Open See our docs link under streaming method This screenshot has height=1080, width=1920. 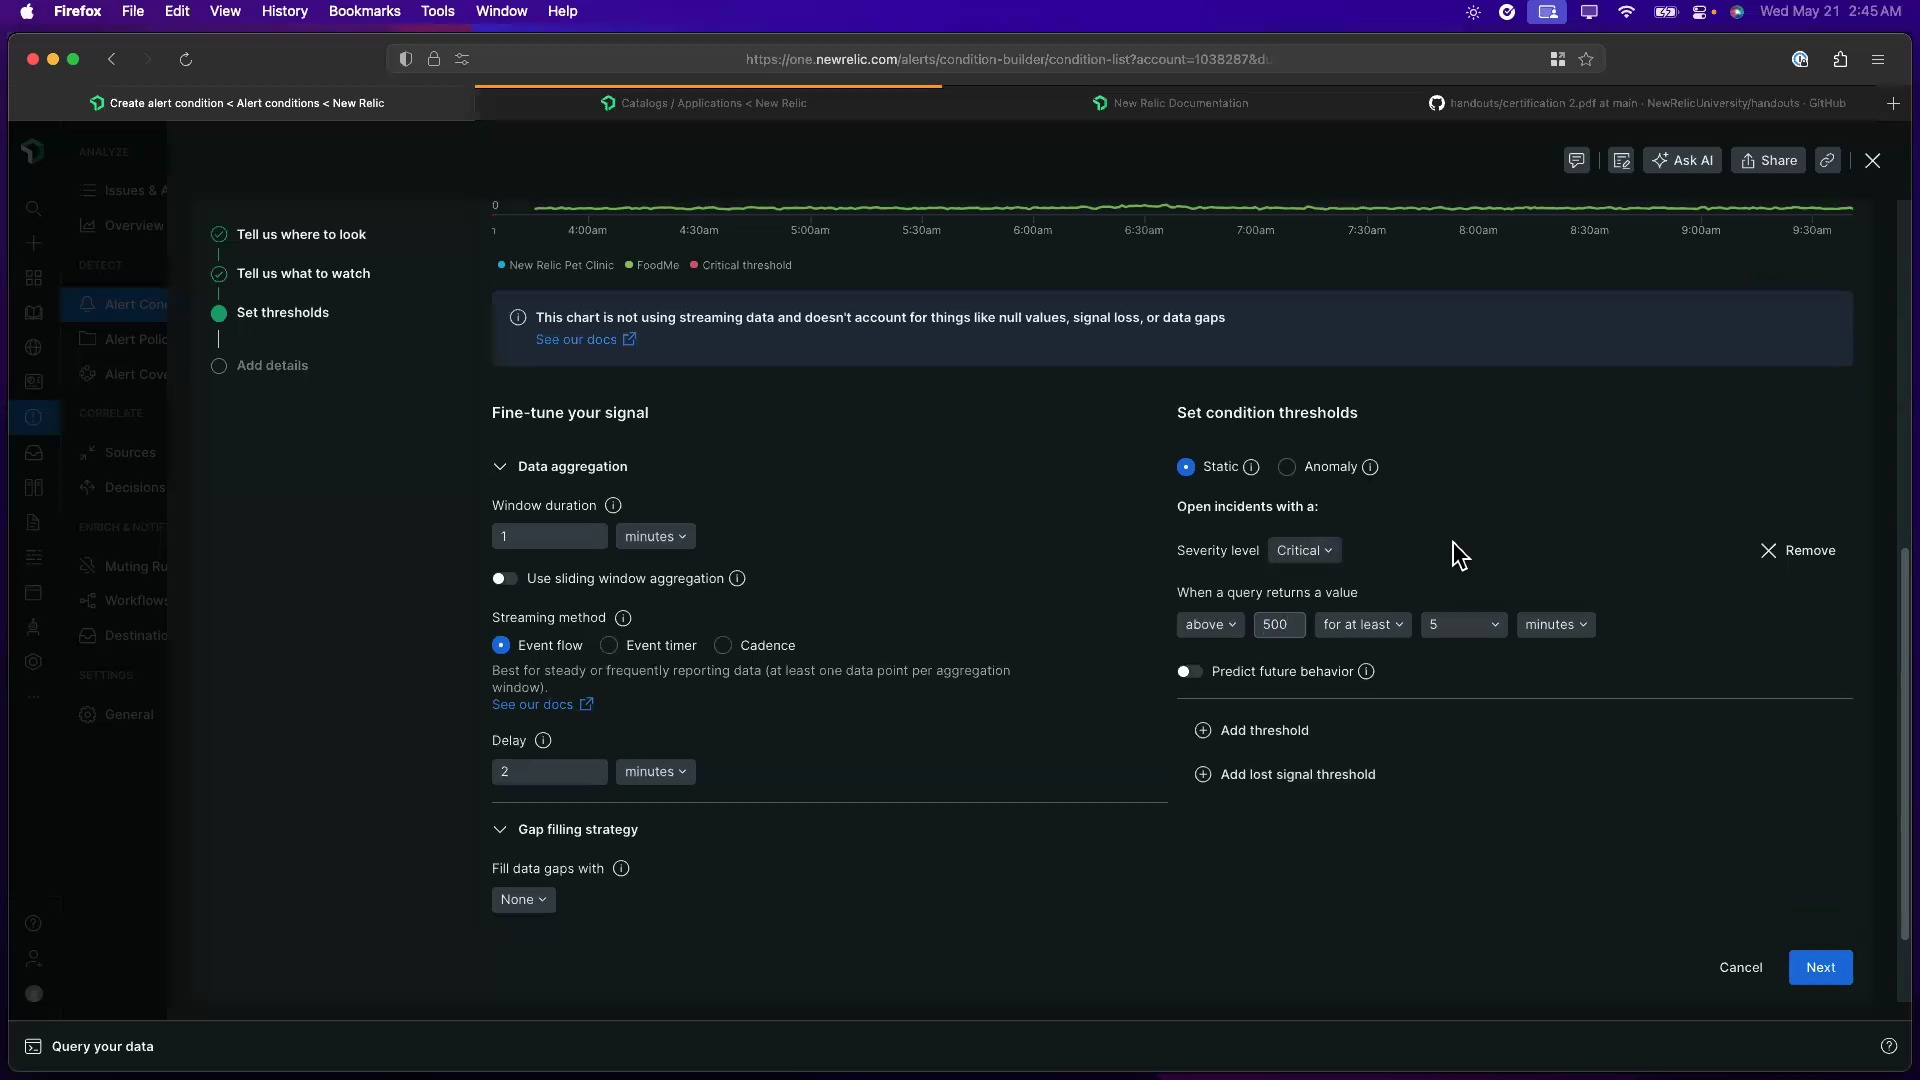542,705
